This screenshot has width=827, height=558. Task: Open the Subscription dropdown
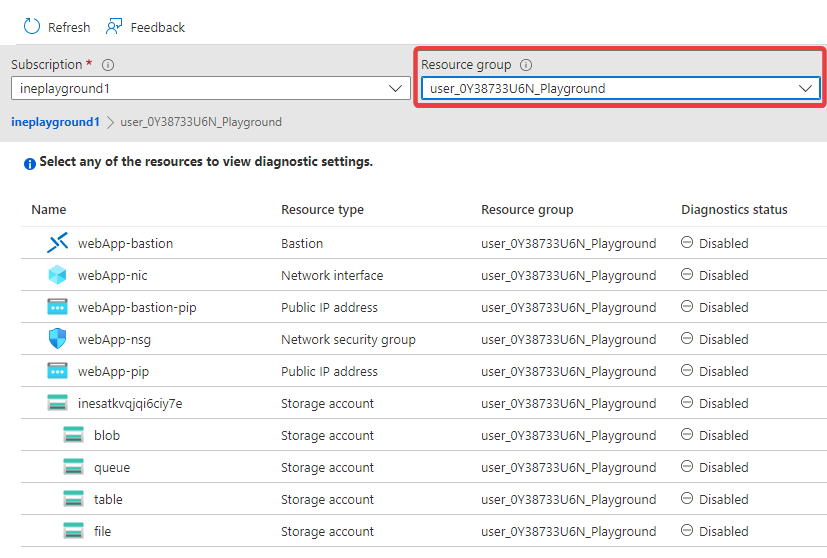pyautogui.click(x=210, y=88)
